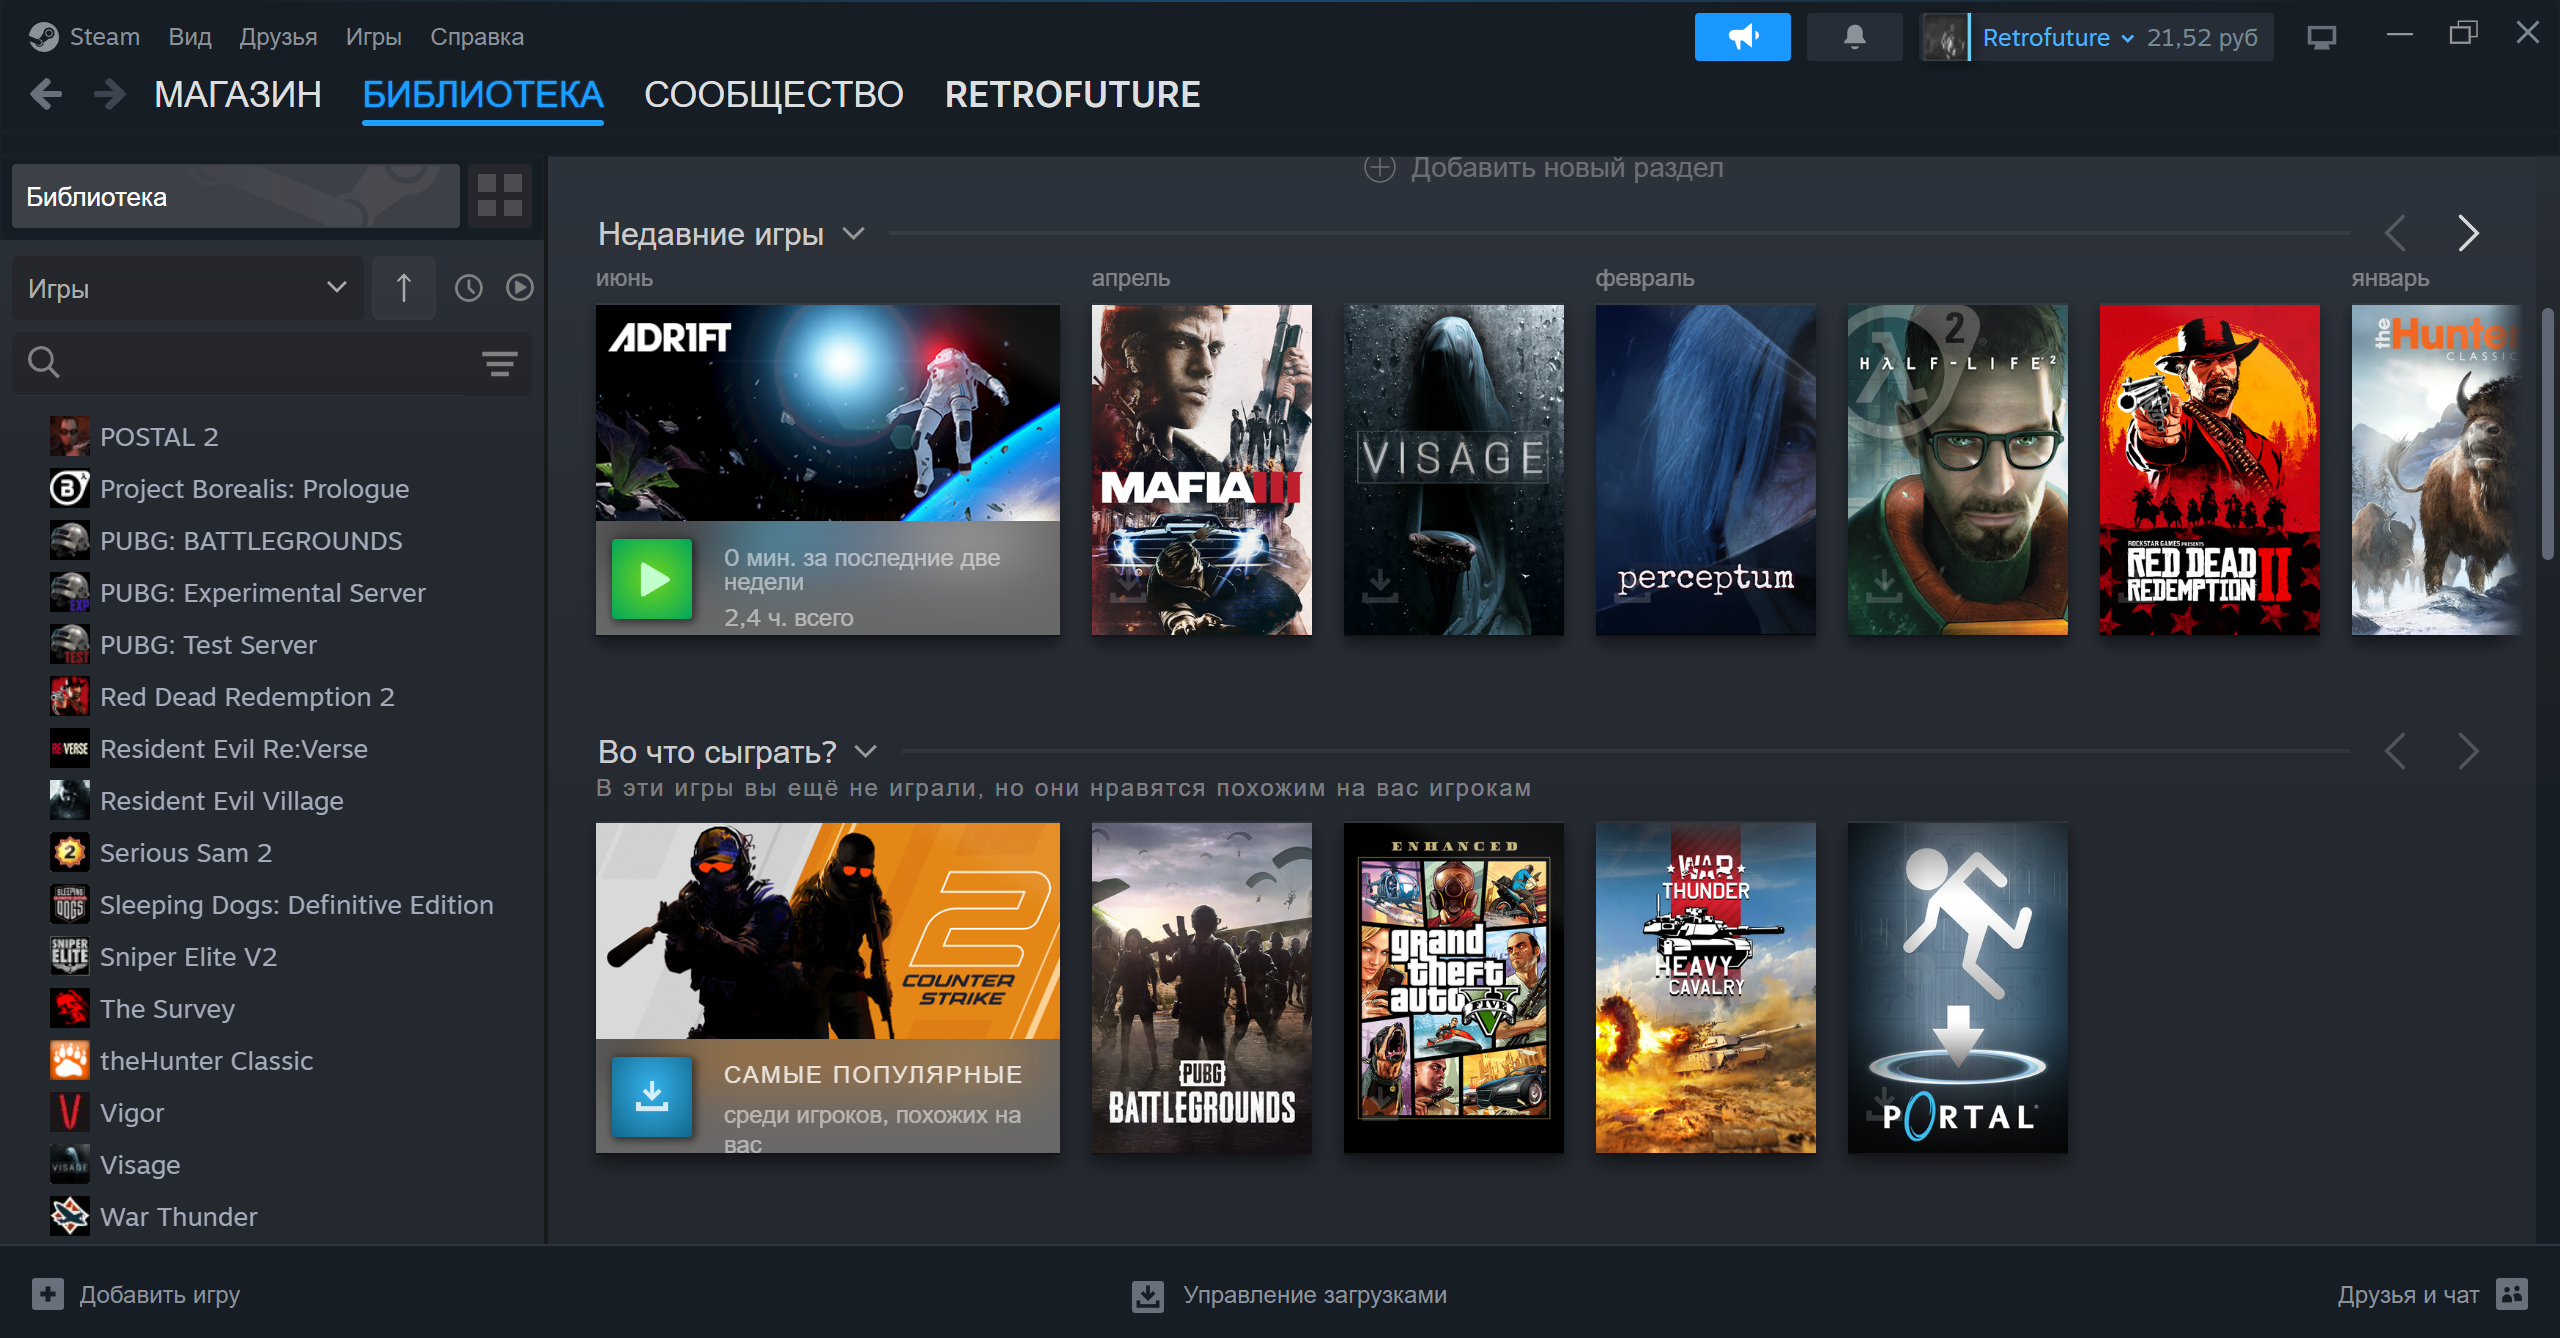The image size is (2560, 1338).
Task: Click the Add a game plus icon
Action: [47, 1294]
